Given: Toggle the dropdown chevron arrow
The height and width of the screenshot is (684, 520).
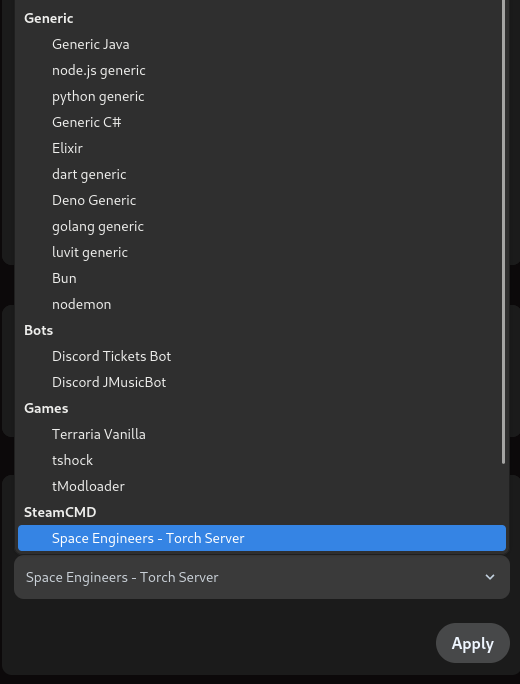Looking at the screenshot, I should click(490, 577).
